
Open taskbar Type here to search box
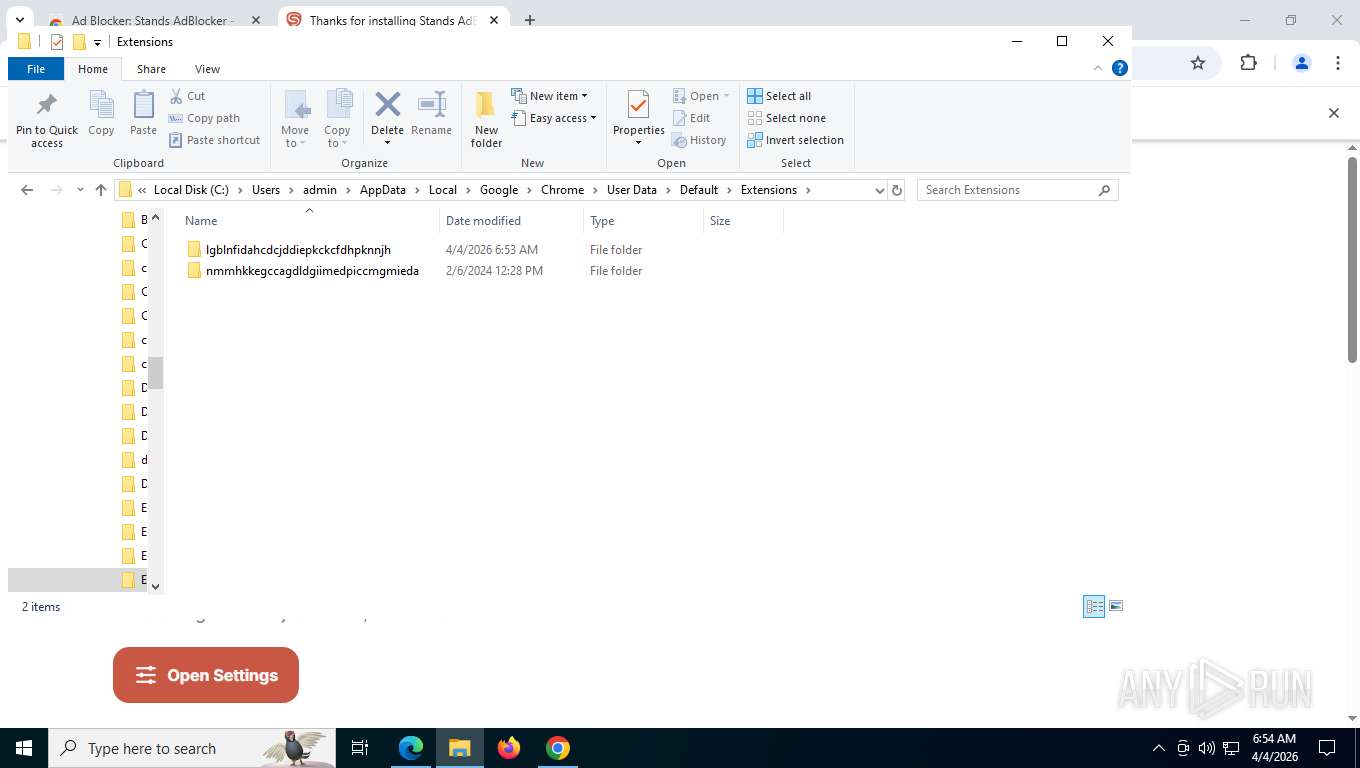click(192, 748)
